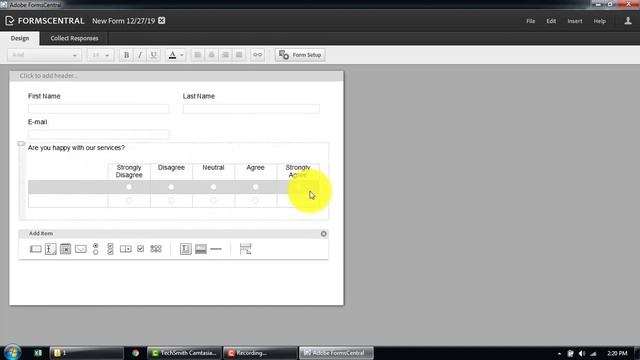Align text left
The width and height of the screenshot is (640, 360).
pos(198,55)
